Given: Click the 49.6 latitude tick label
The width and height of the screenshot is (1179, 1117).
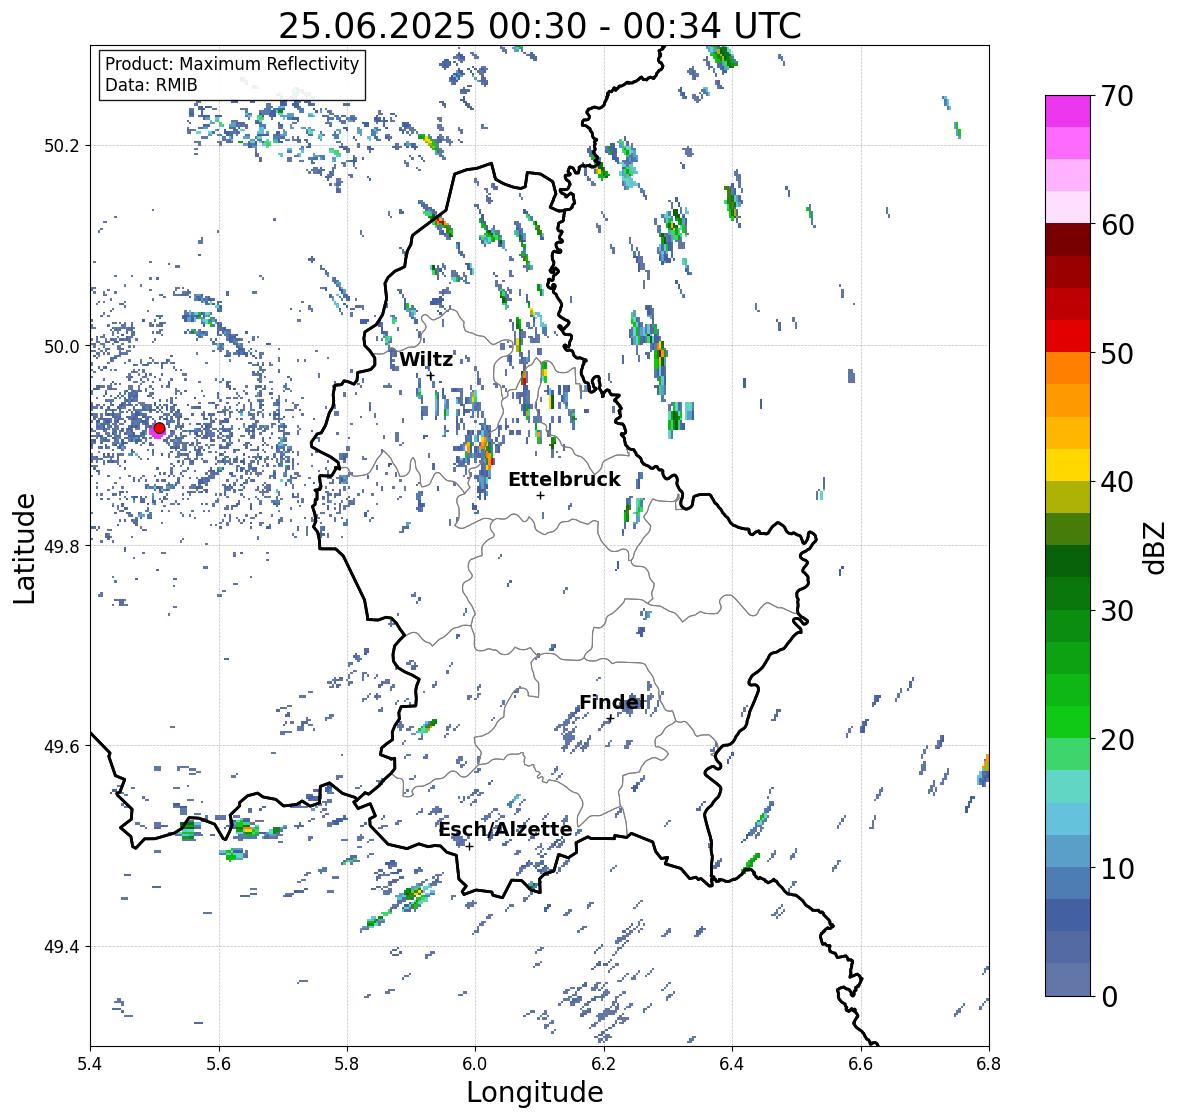Looking at the screenshot, I should tap(63, 746).
